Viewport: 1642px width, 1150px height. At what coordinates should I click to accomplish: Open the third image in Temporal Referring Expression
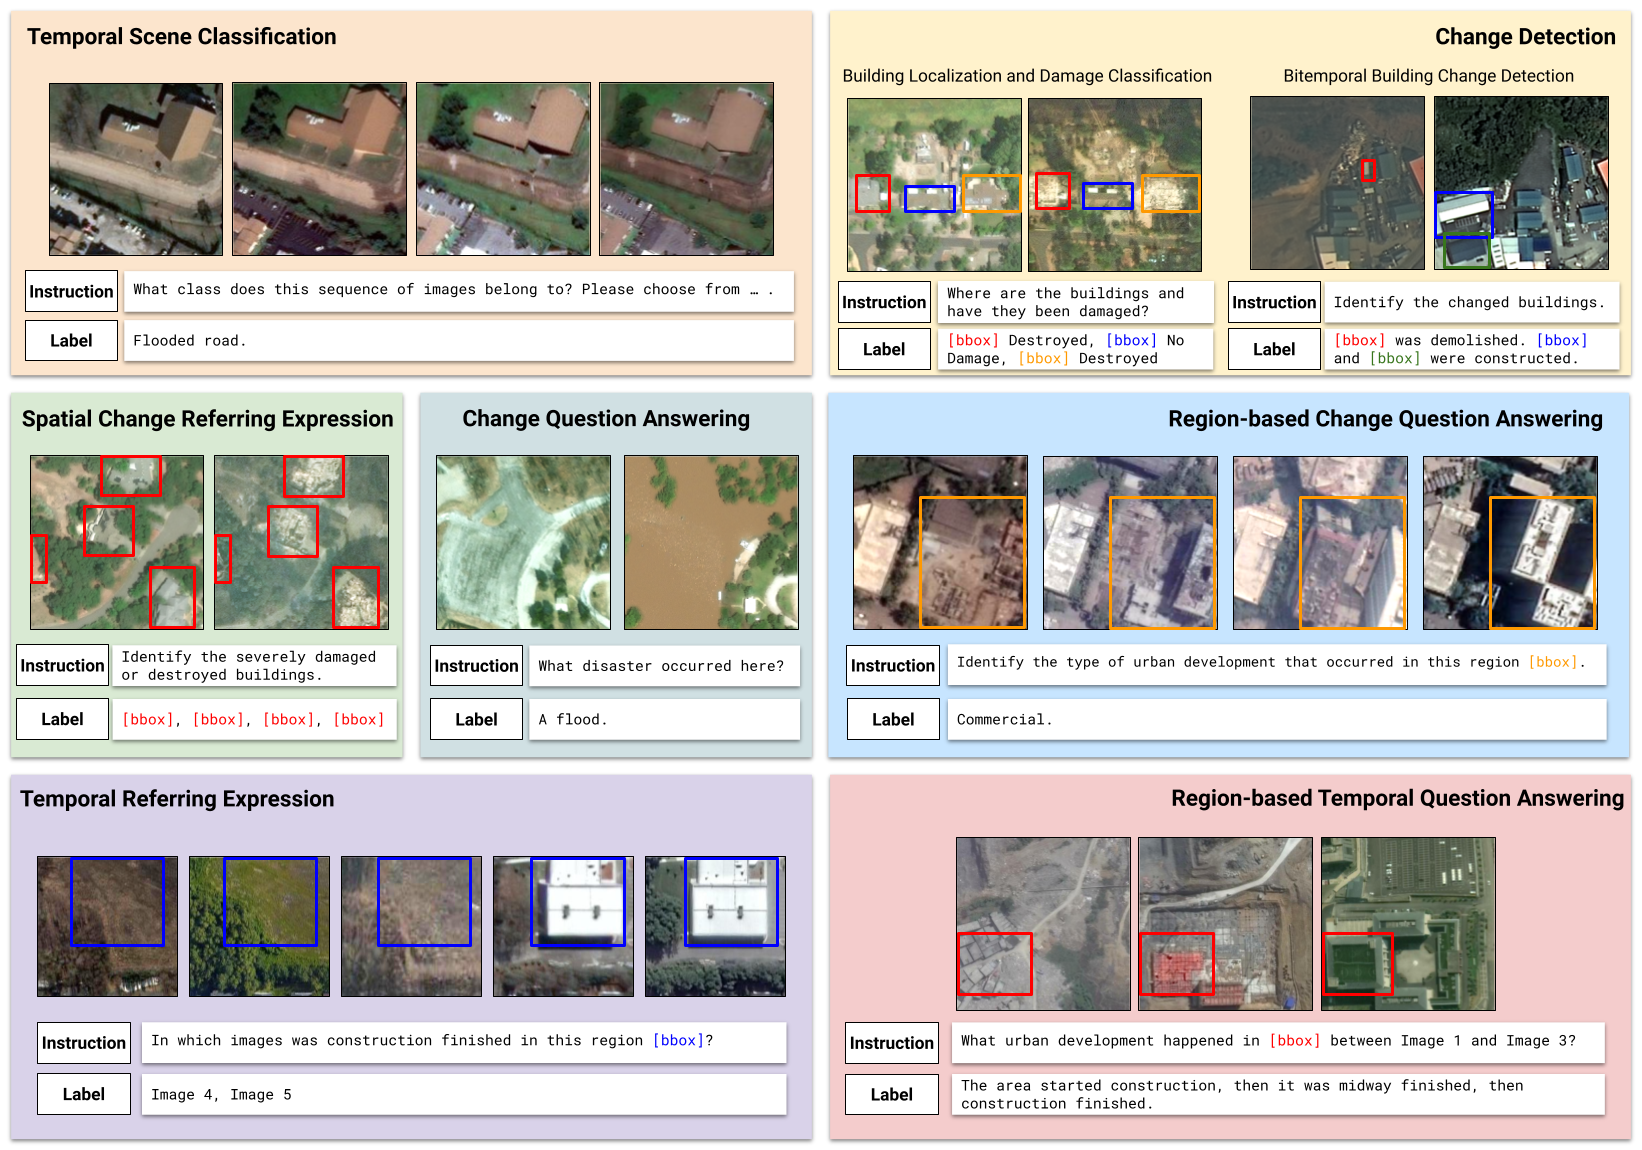[411, 926]
